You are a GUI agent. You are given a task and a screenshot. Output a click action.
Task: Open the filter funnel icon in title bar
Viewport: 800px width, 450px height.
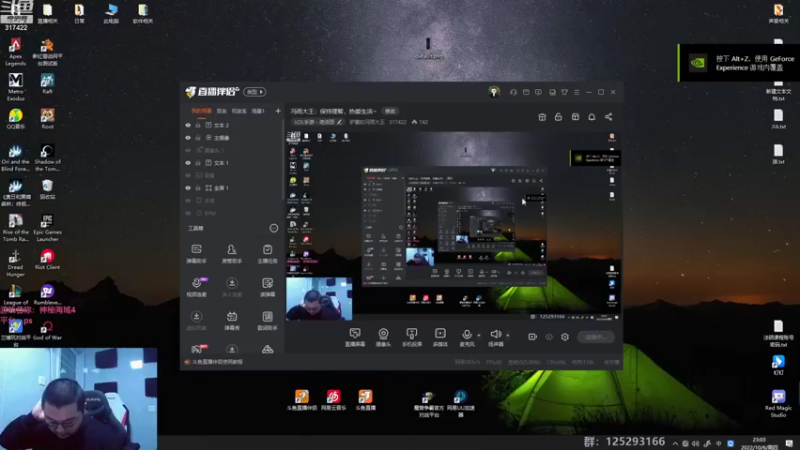point(564,92)
